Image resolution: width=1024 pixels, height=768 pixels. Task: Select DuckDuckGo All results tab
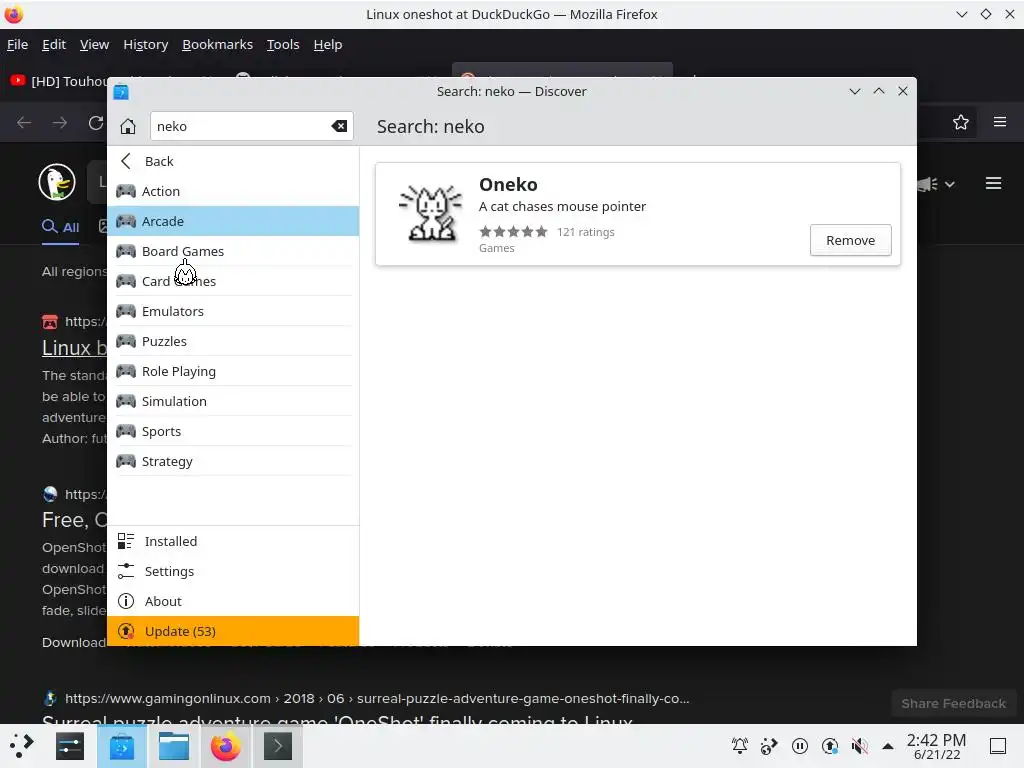(61, 227)
